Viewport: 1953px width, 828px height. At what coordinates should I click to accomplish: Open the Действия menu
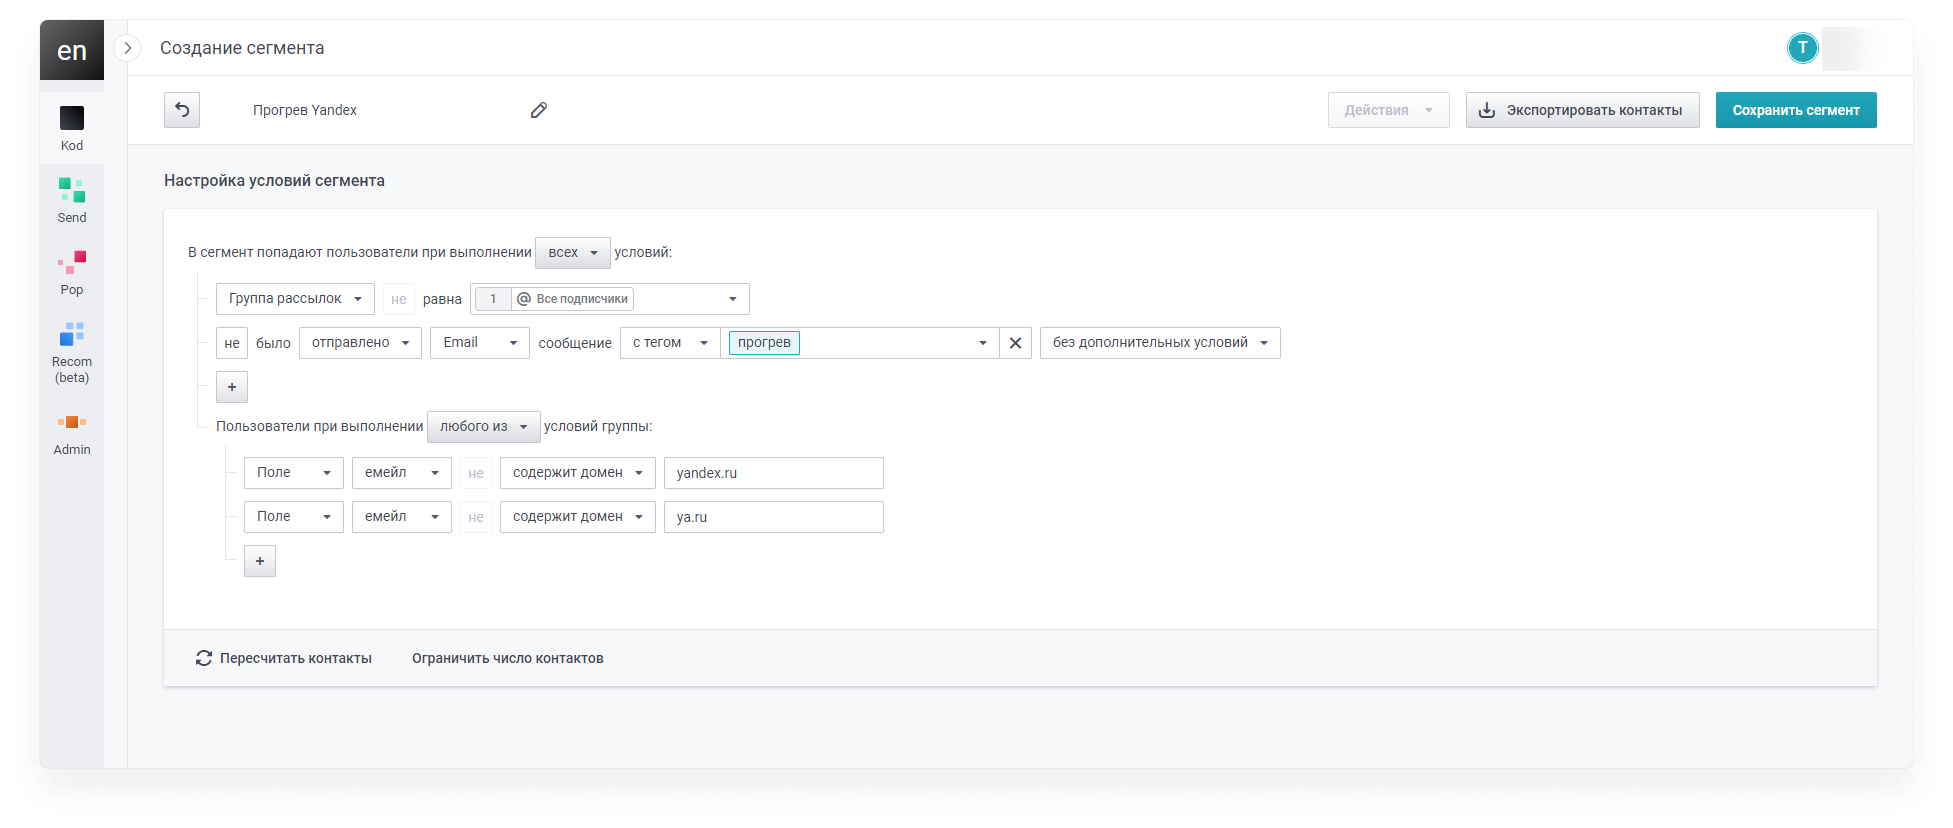pyautogui.click(x=1388, y=110)
